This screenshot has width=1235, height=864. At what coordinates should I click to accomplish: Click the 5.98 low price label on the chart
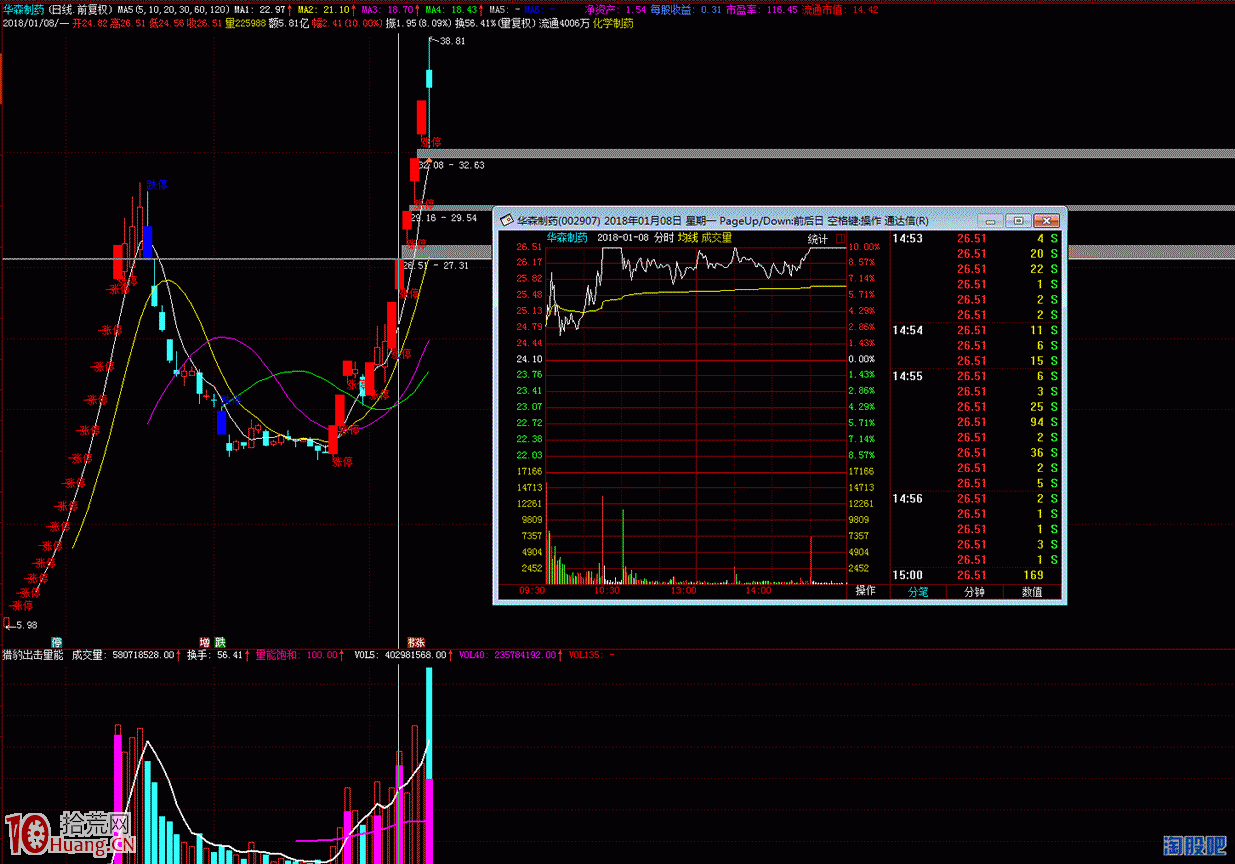[x=25, y=625]
